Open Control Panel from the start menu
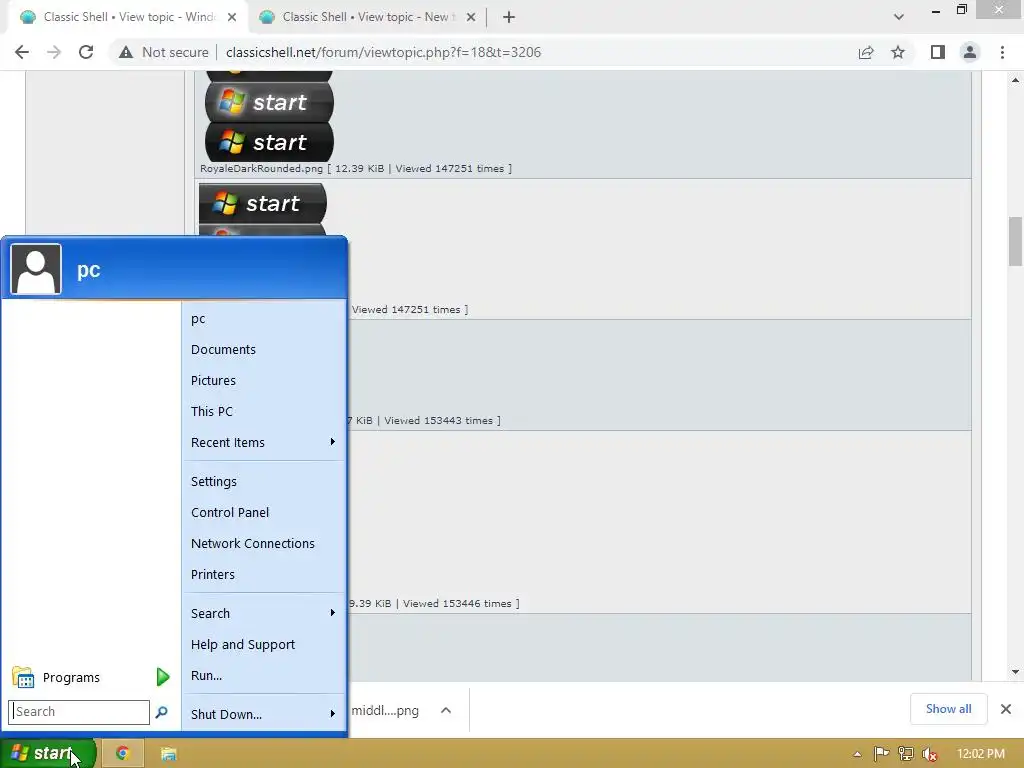 (263, 512)
